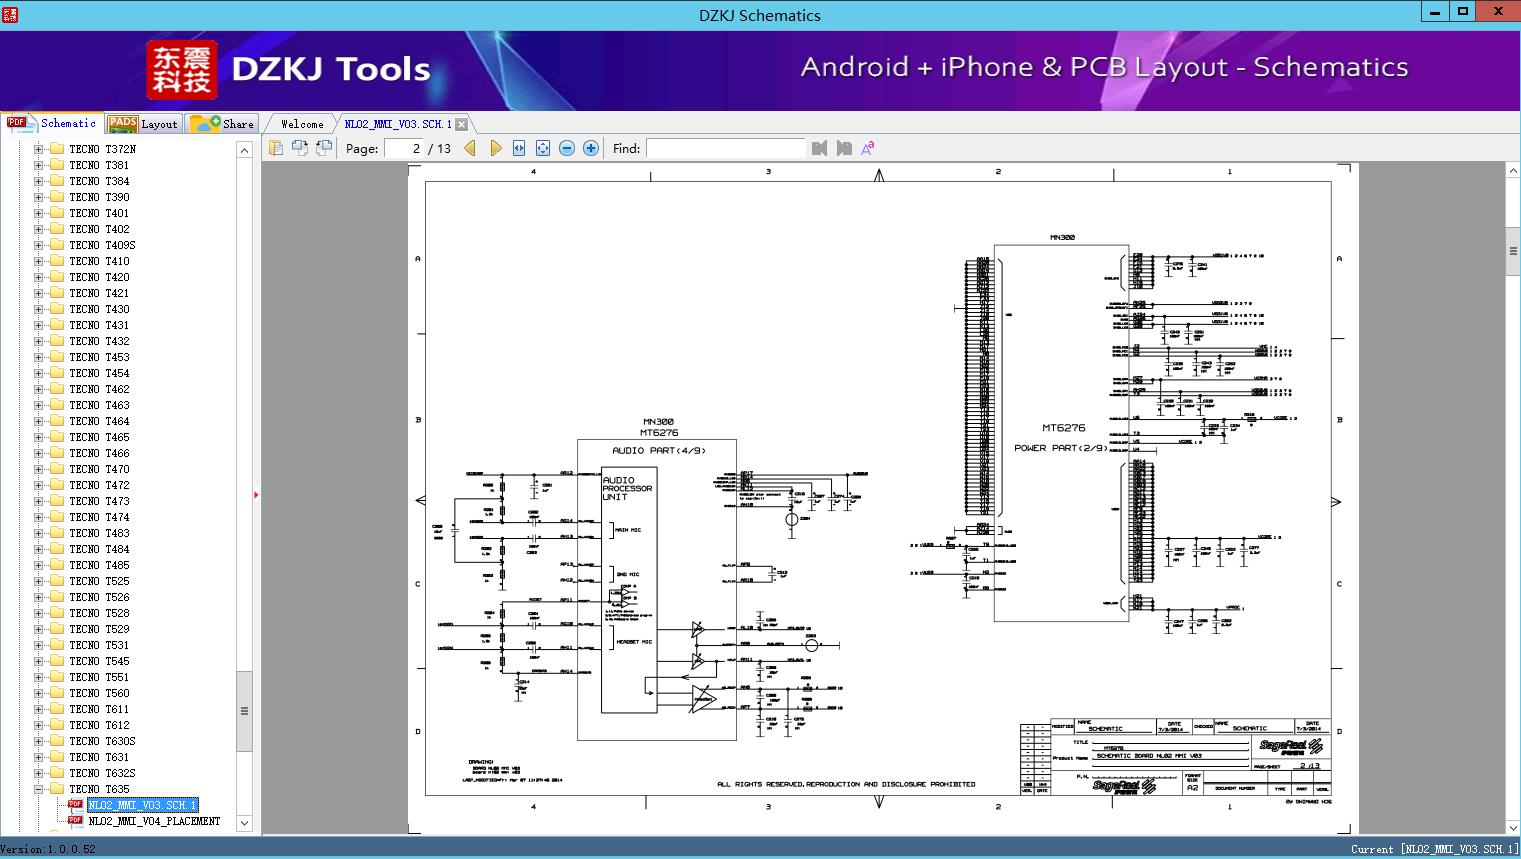Click the TECNO T410 folder icon
1521x859 pixels.
(57, 261)
